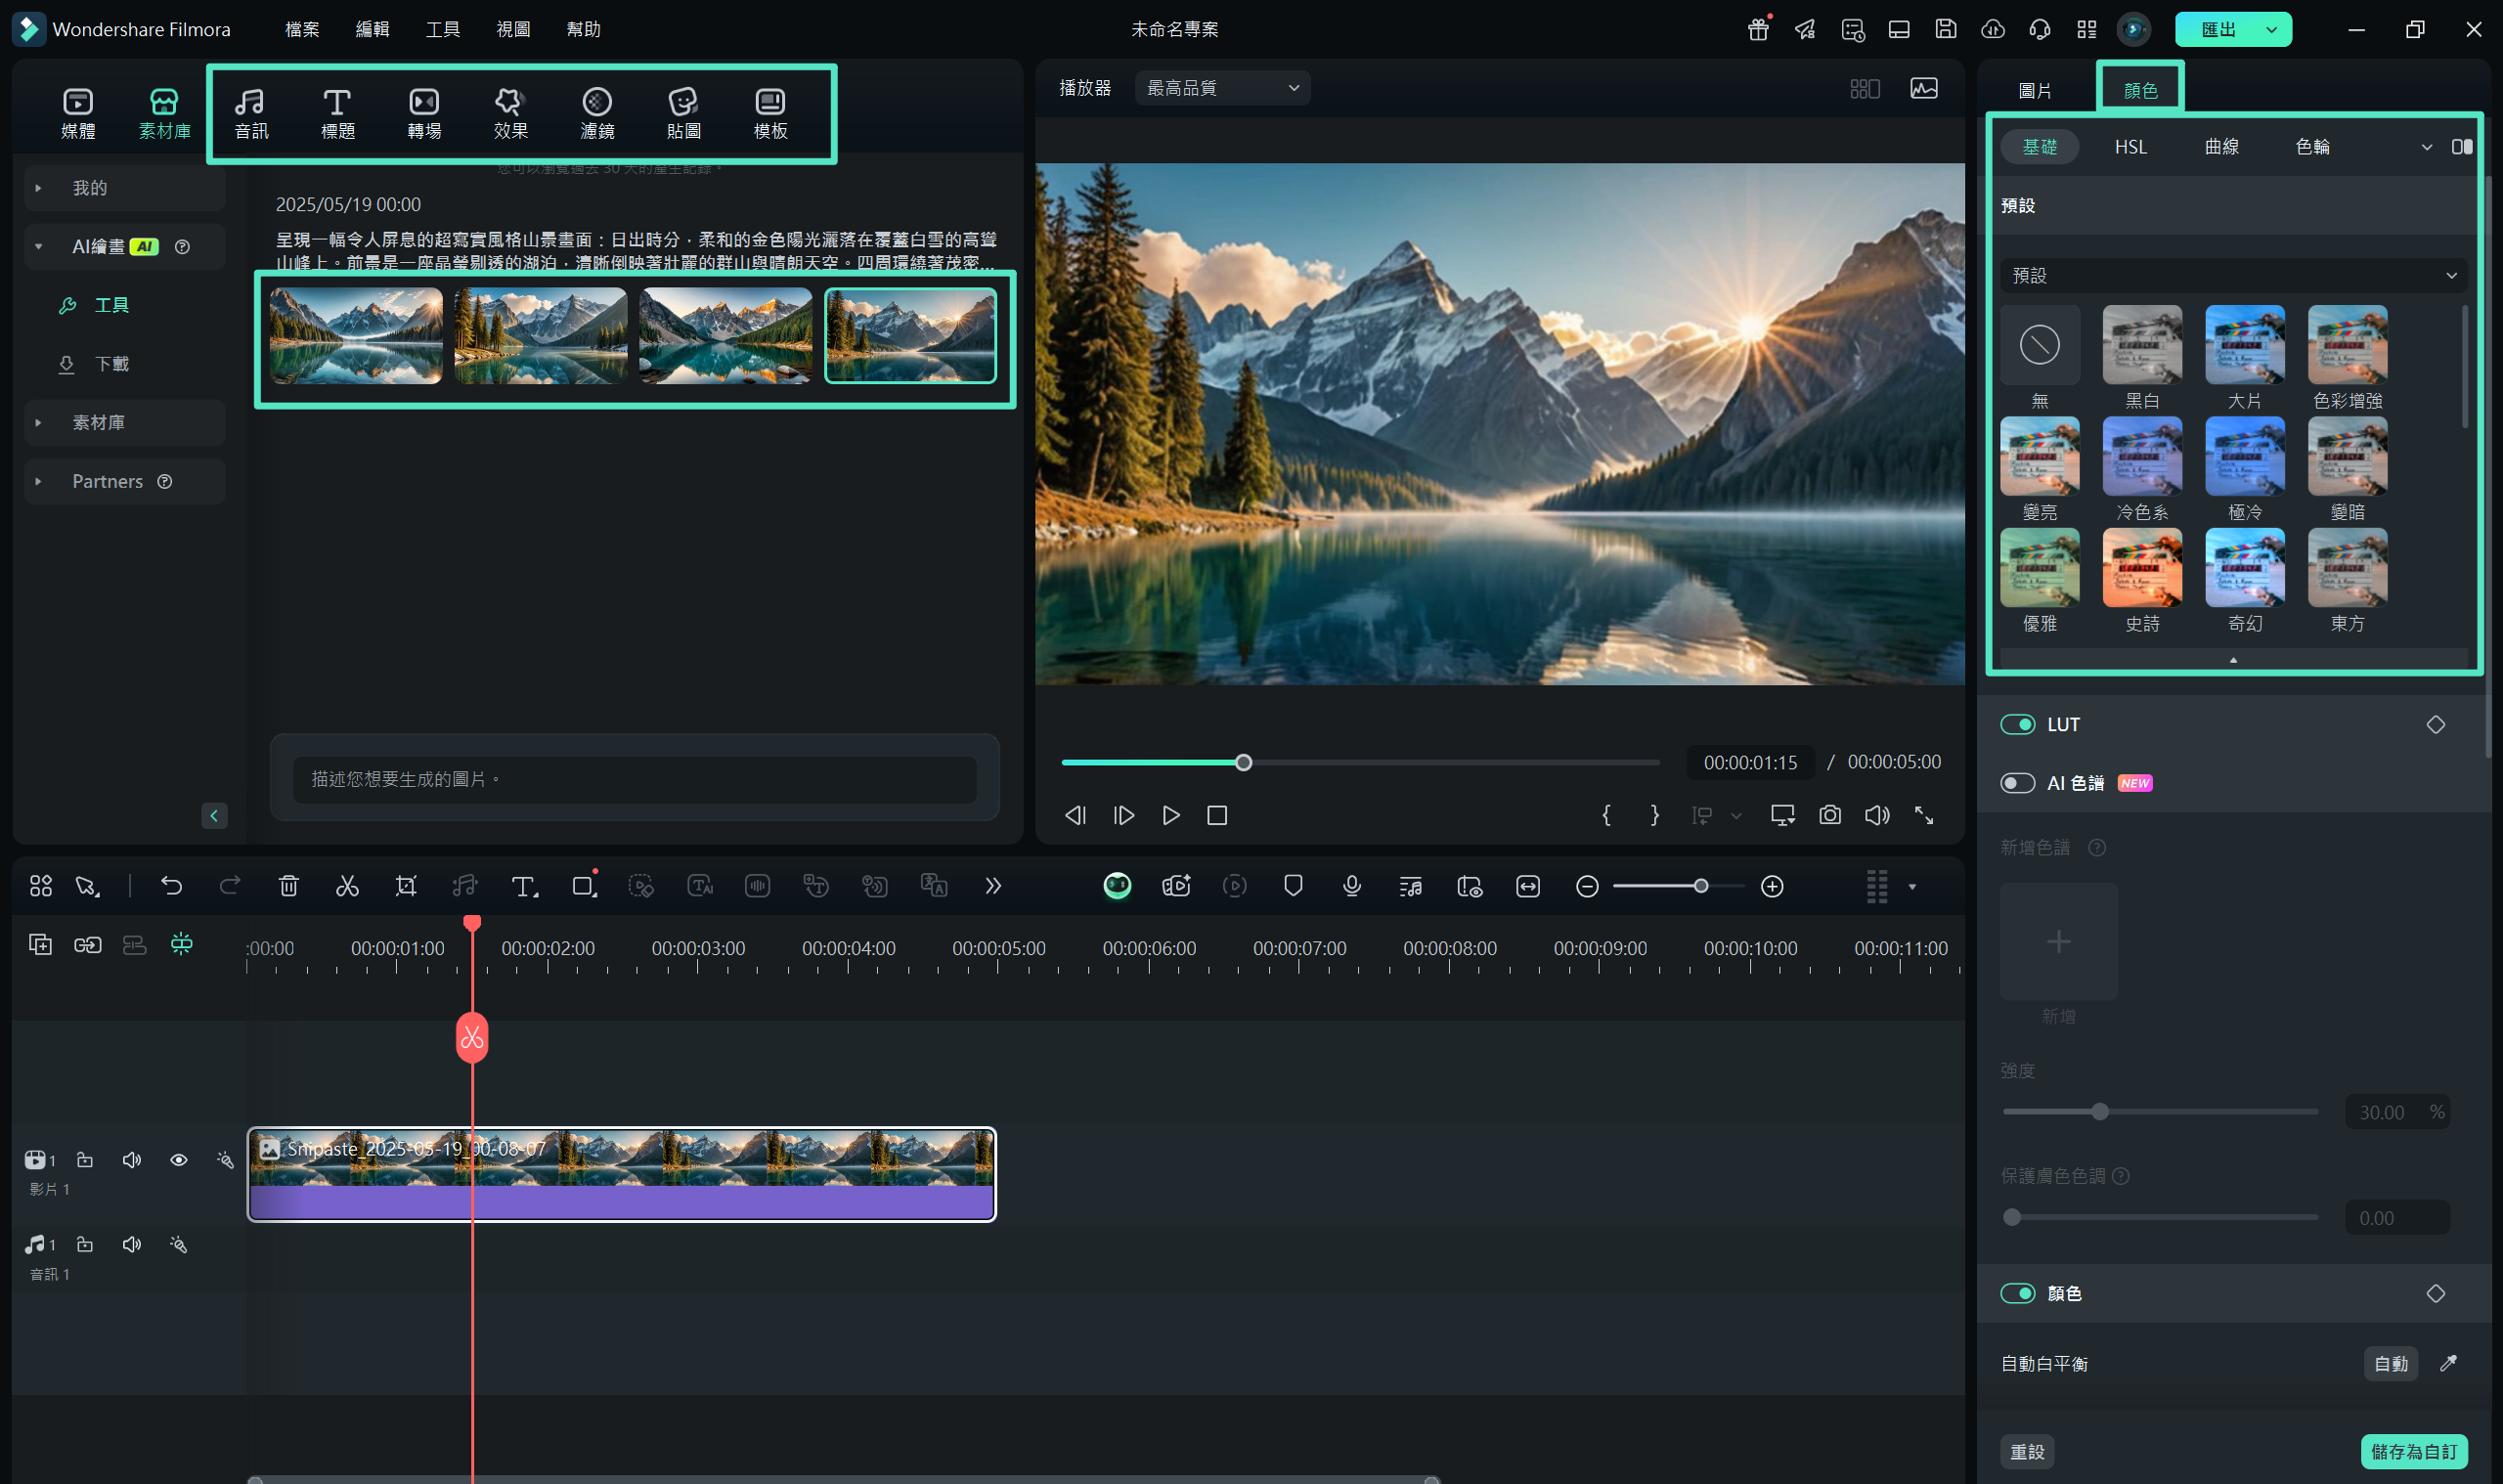
Task: Open the 轉場 transitions library
Action: pyautogui.click(x=424, y=113)
